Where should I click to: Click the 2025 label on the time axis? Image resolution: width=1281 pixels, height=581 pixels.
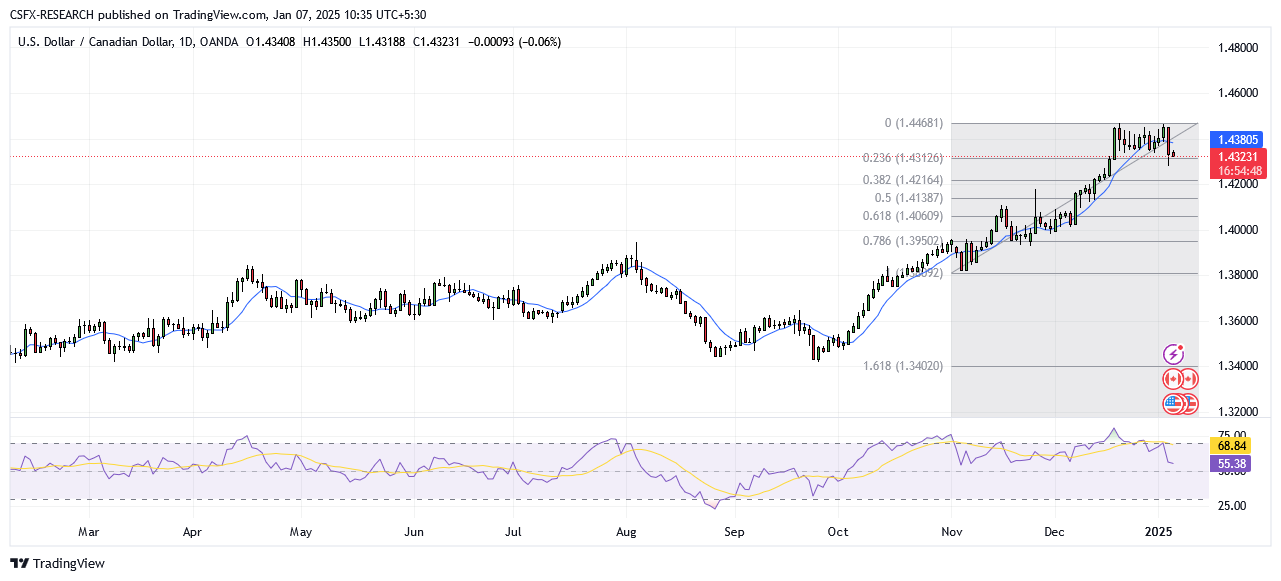pyautogui.click(x=1158, y=532)
